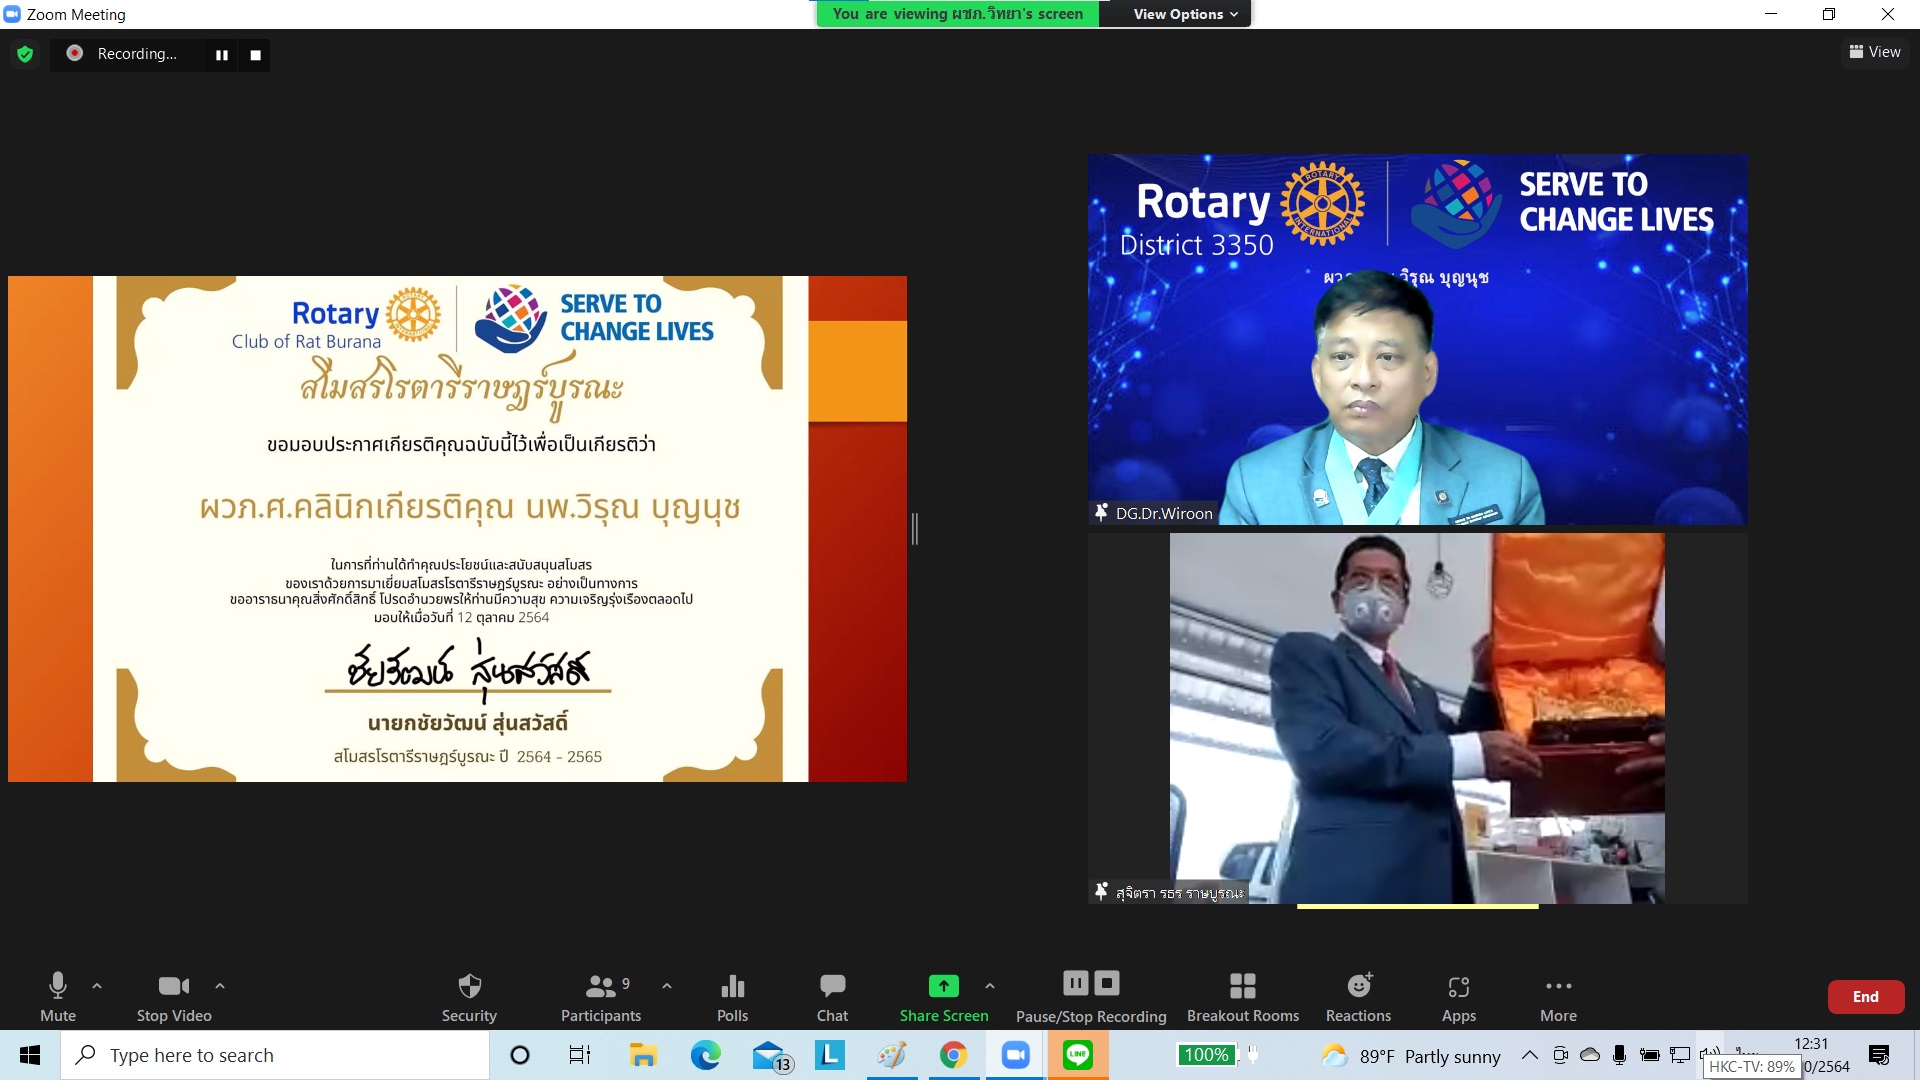1920x1080 pixels.
Task: Open Google Chrome from taskbar
Action: click(953, 1055)
